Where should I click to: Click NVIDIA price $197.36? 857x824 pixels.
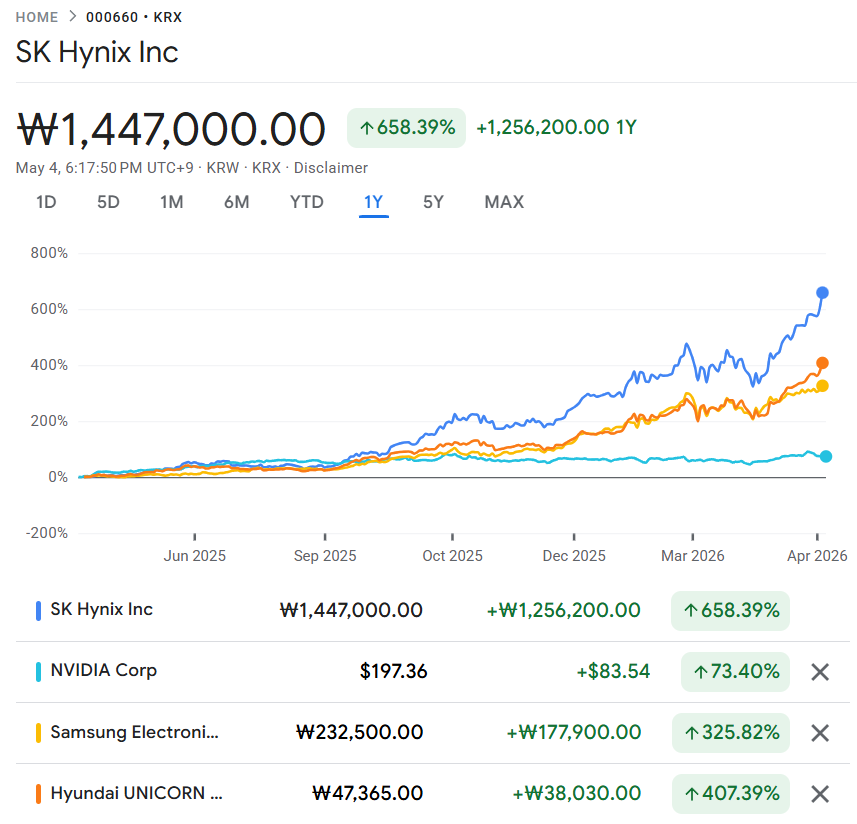(x=394, y=672)
